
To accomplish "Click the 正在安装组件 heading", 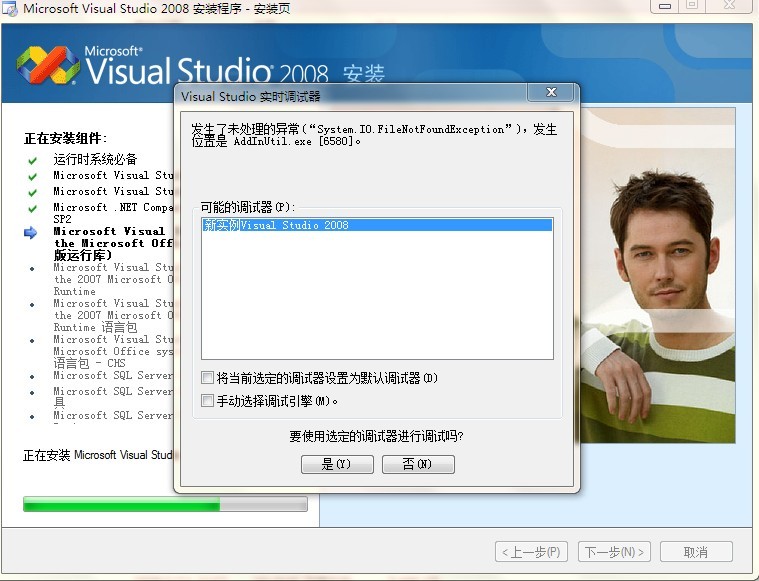I will (66, 138).
